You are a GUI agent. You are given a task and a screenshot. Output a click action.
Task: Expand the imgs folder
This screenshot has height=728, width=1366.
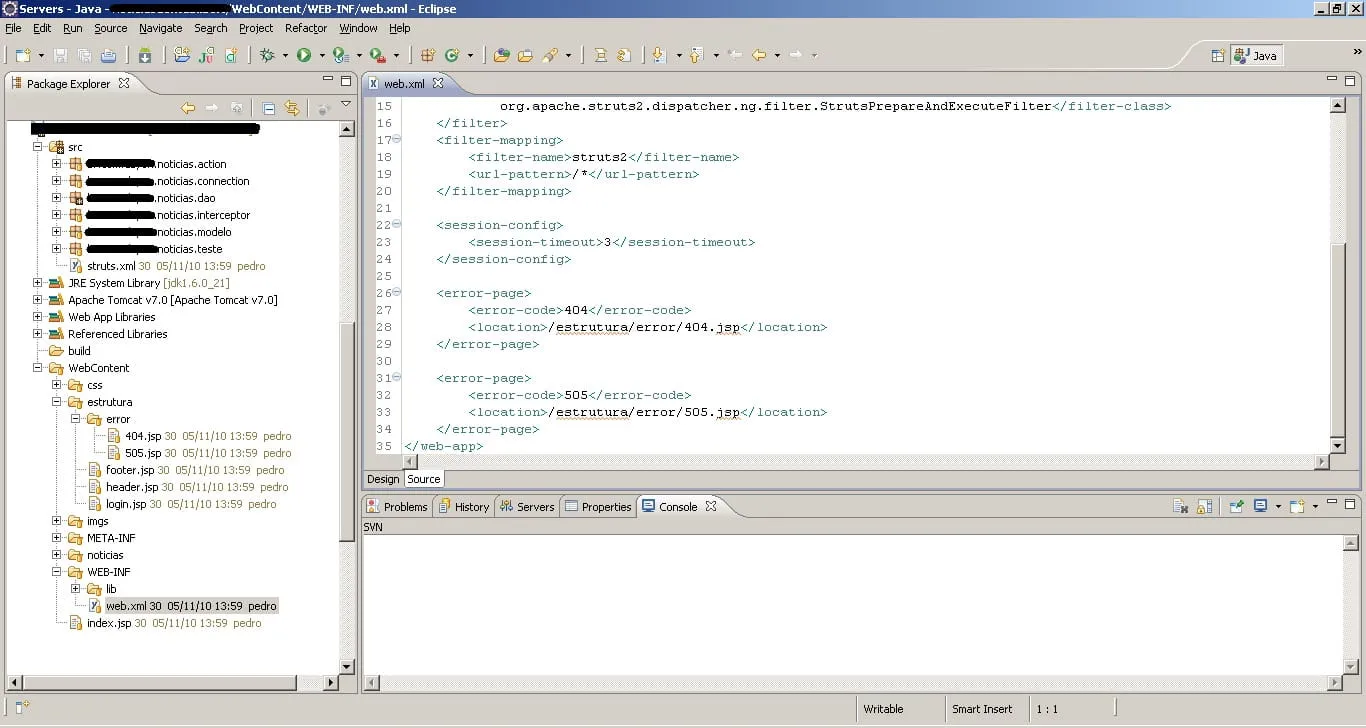point(57,521)
